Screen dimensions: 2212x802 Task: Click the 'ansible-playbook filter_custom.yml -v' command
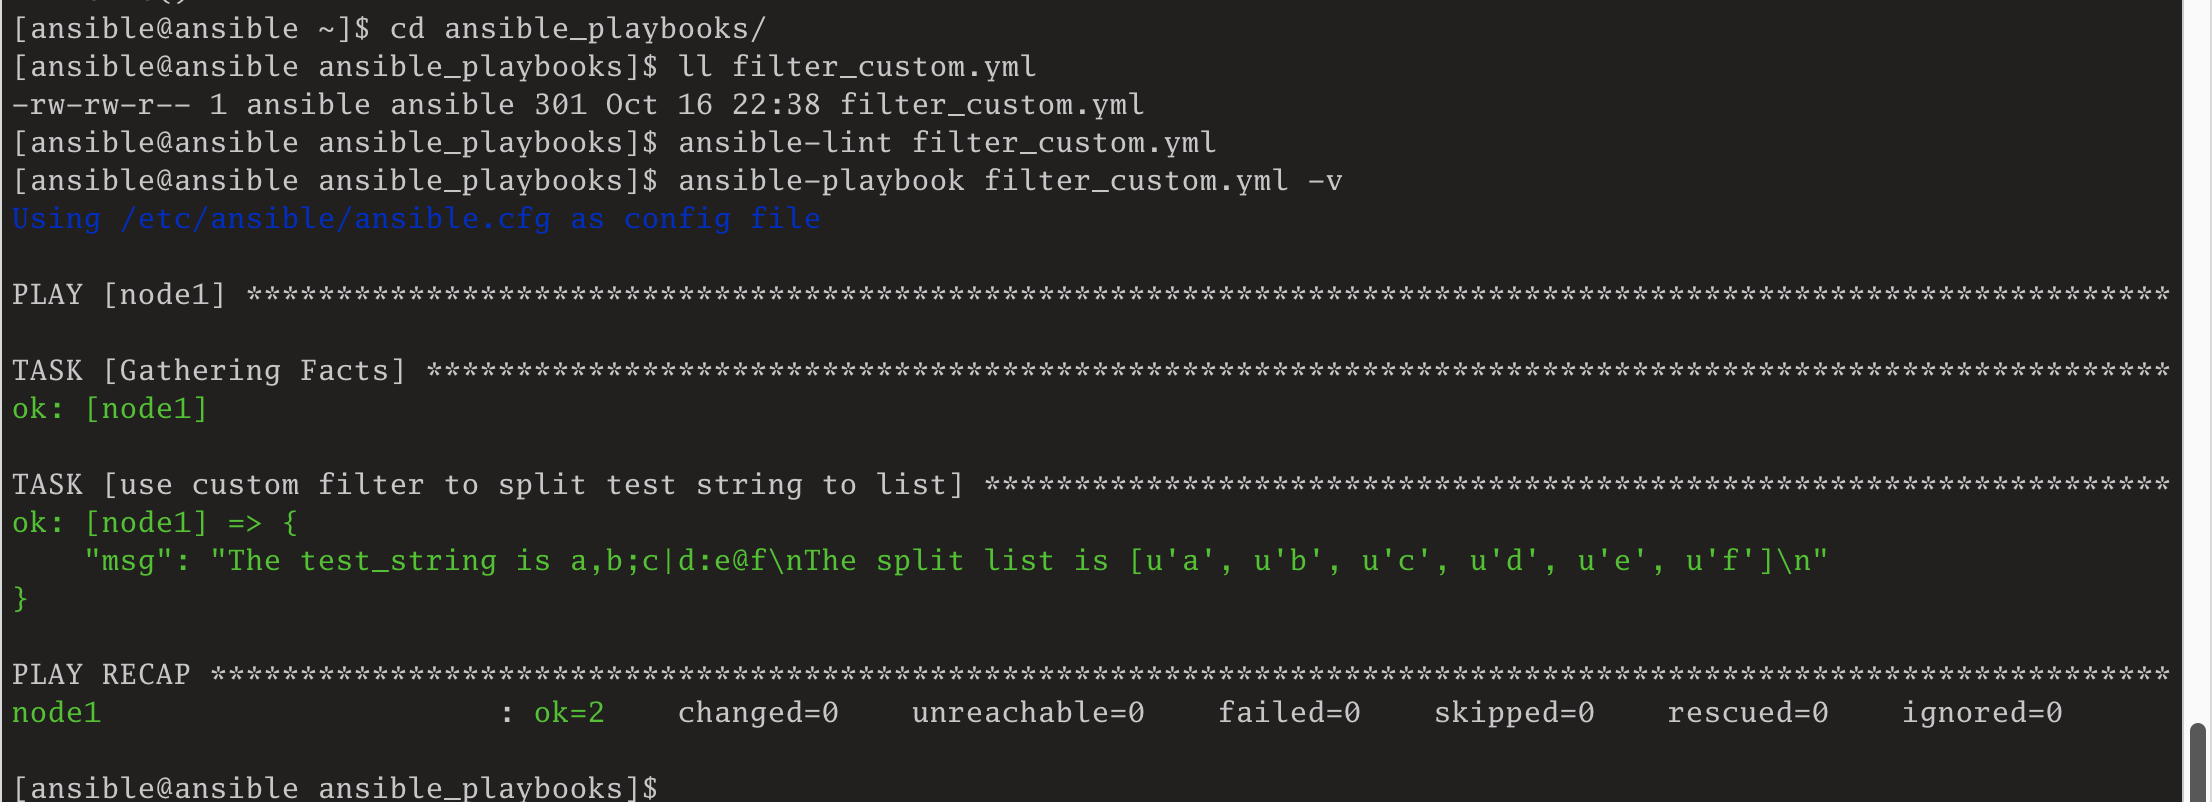(1010, 181)
